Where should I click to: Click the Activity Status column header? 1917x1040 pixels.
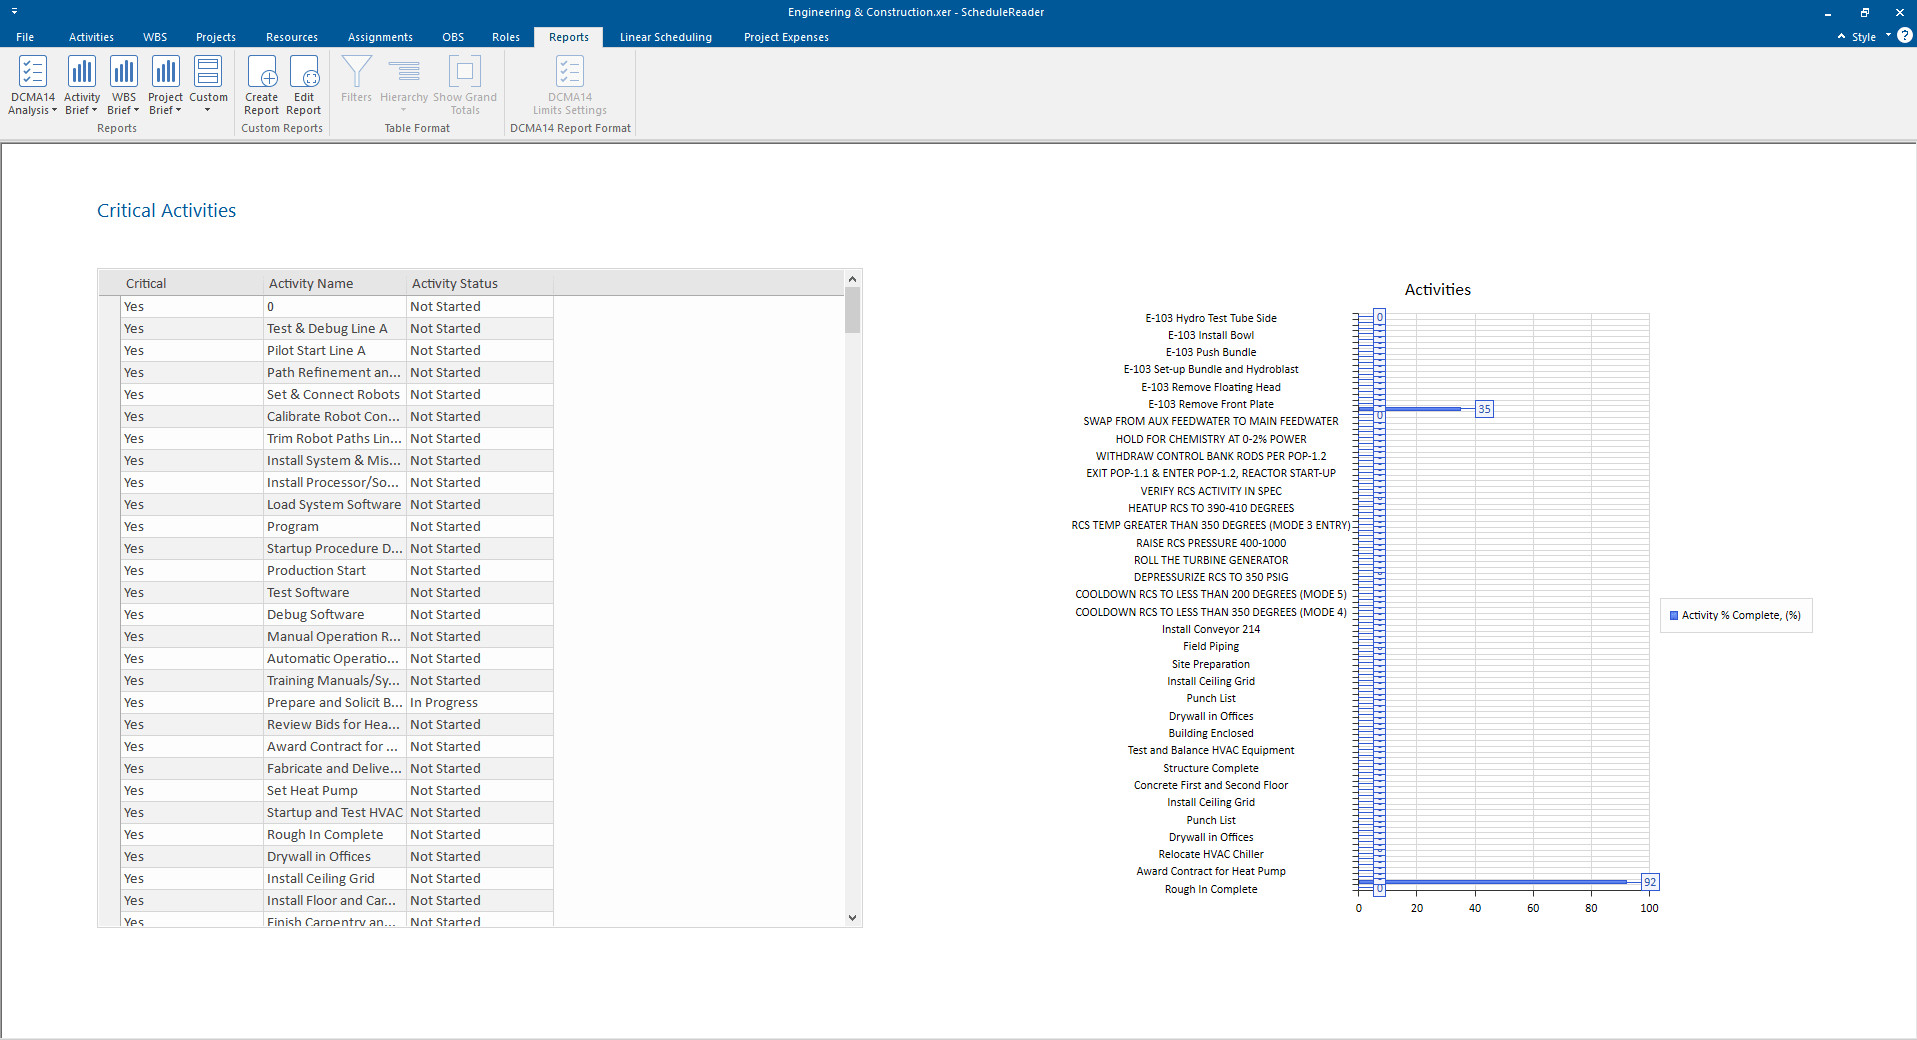click(x=479, y=283)
